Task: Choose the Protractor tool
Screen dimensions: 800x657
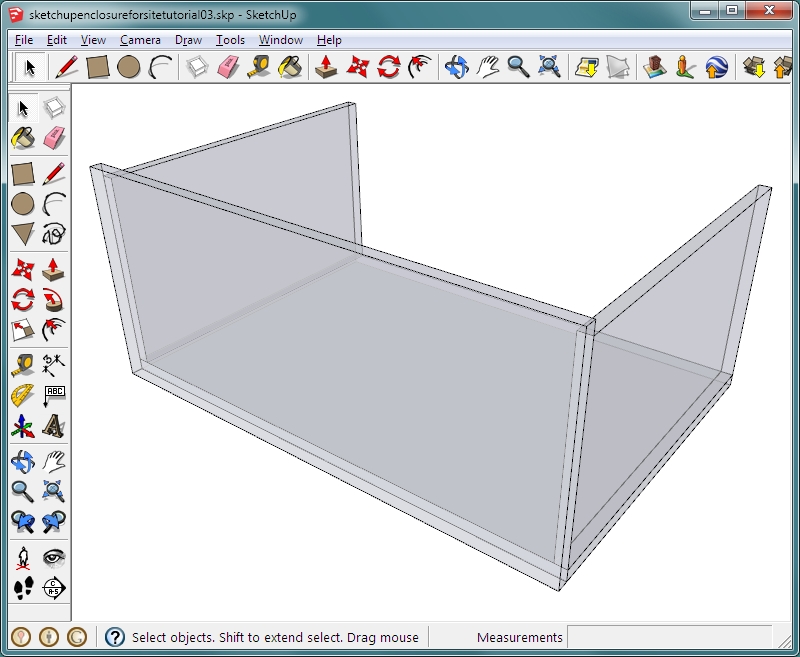Action: click(23, 395)
